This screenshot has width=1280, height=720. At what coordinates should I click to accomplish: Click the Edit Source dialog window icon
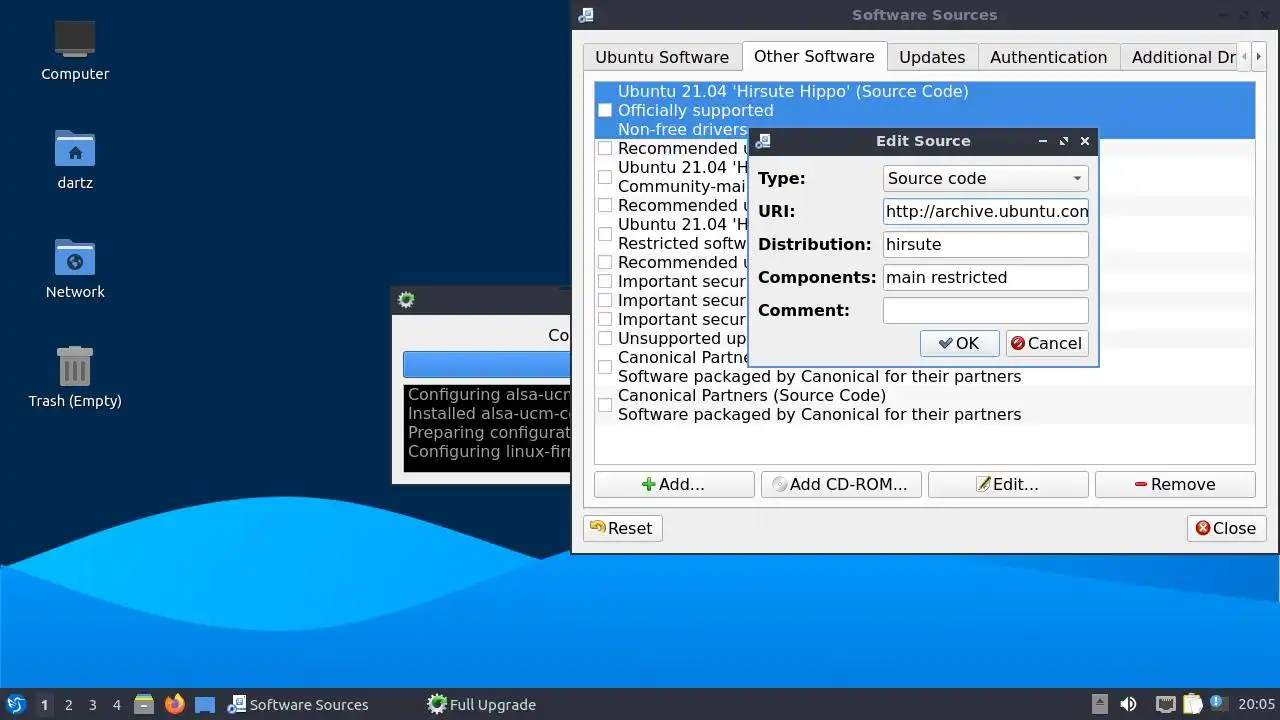(x=762, y=141)
